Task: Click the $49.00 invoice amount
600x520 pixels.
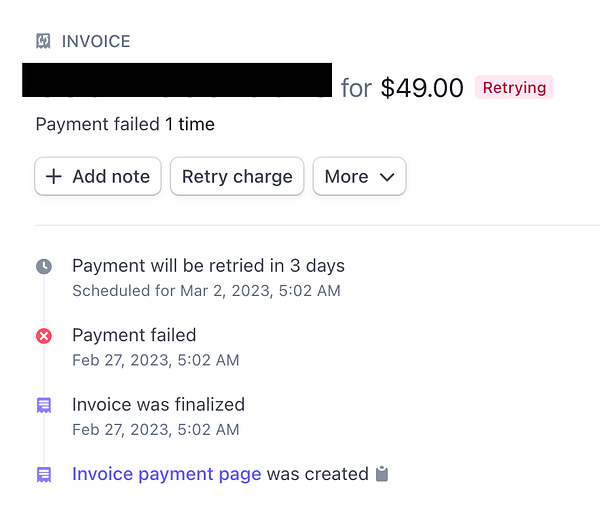Action: click(422, 88)
